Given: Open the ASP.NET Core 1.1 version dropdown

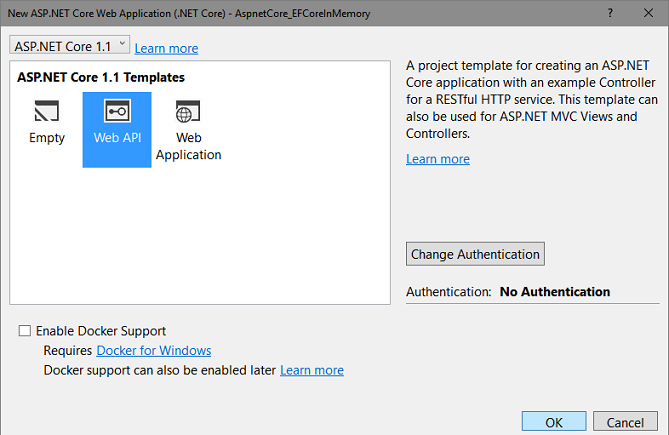Looking at the screenshot, I should coord(70,45).
